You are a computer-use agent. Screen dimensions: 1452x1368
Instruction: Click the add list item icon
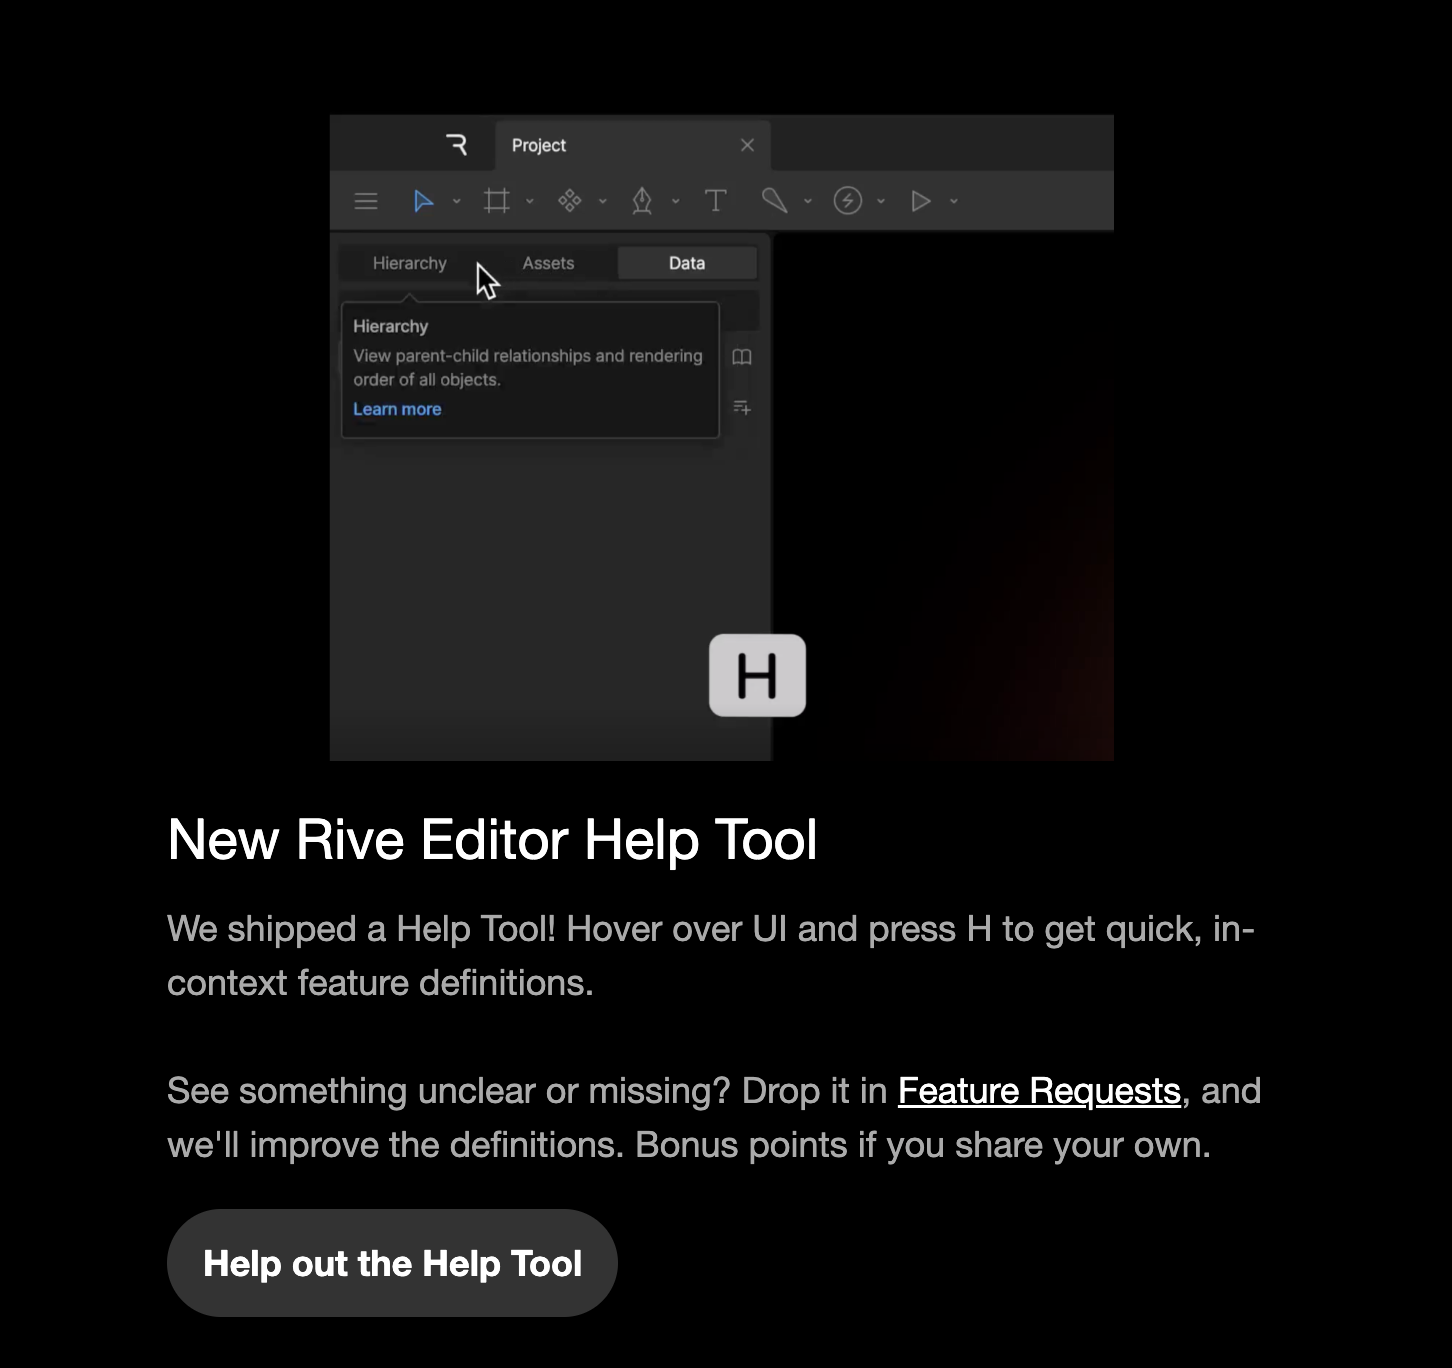click(742, 407)
